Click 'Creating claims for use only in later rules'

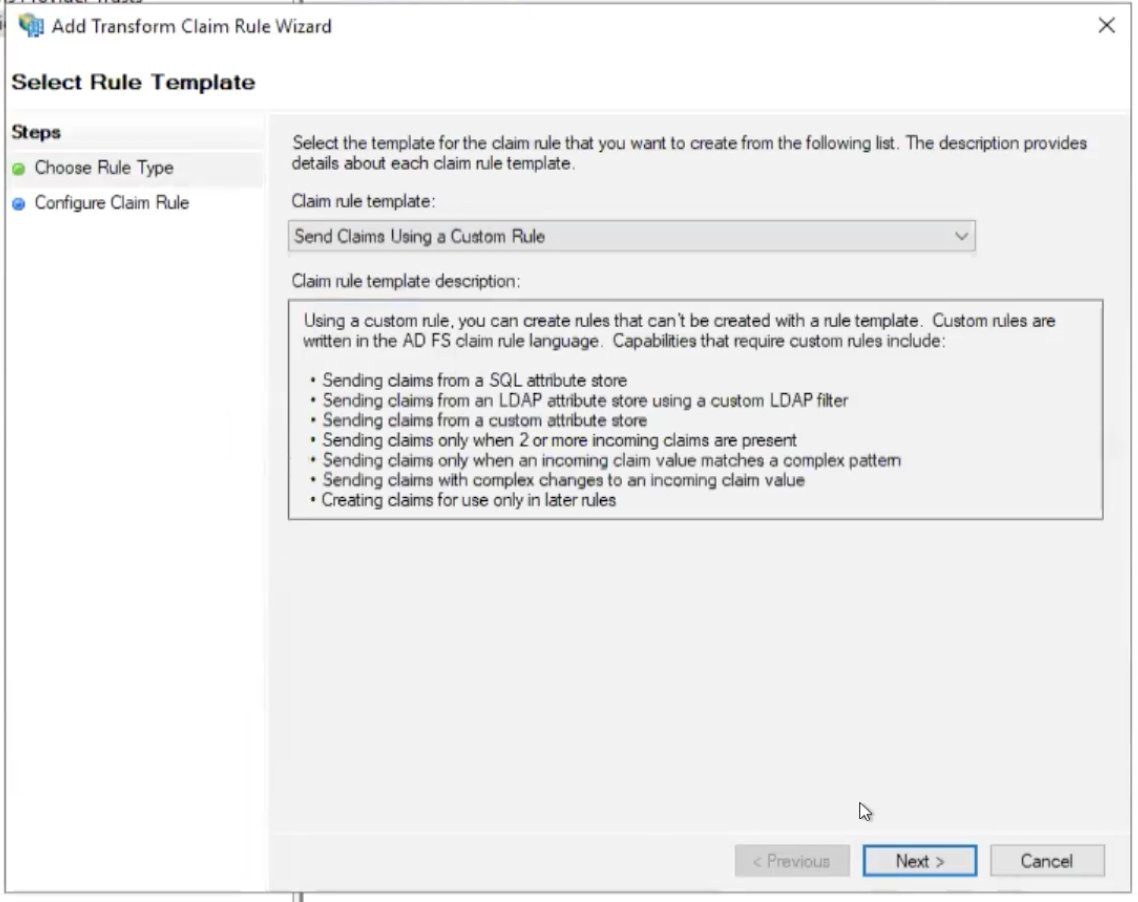469,500
